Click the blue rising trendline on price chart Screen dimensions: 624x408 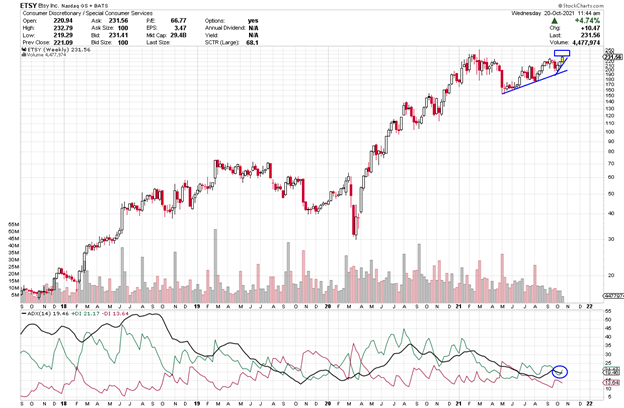coord(535,82)
